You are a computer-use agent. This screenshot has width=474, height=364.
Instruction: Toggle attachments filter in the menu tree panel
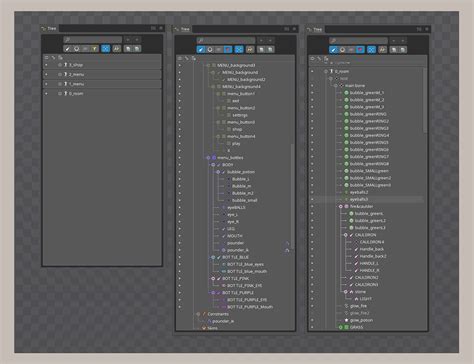[x=219, y=50]
